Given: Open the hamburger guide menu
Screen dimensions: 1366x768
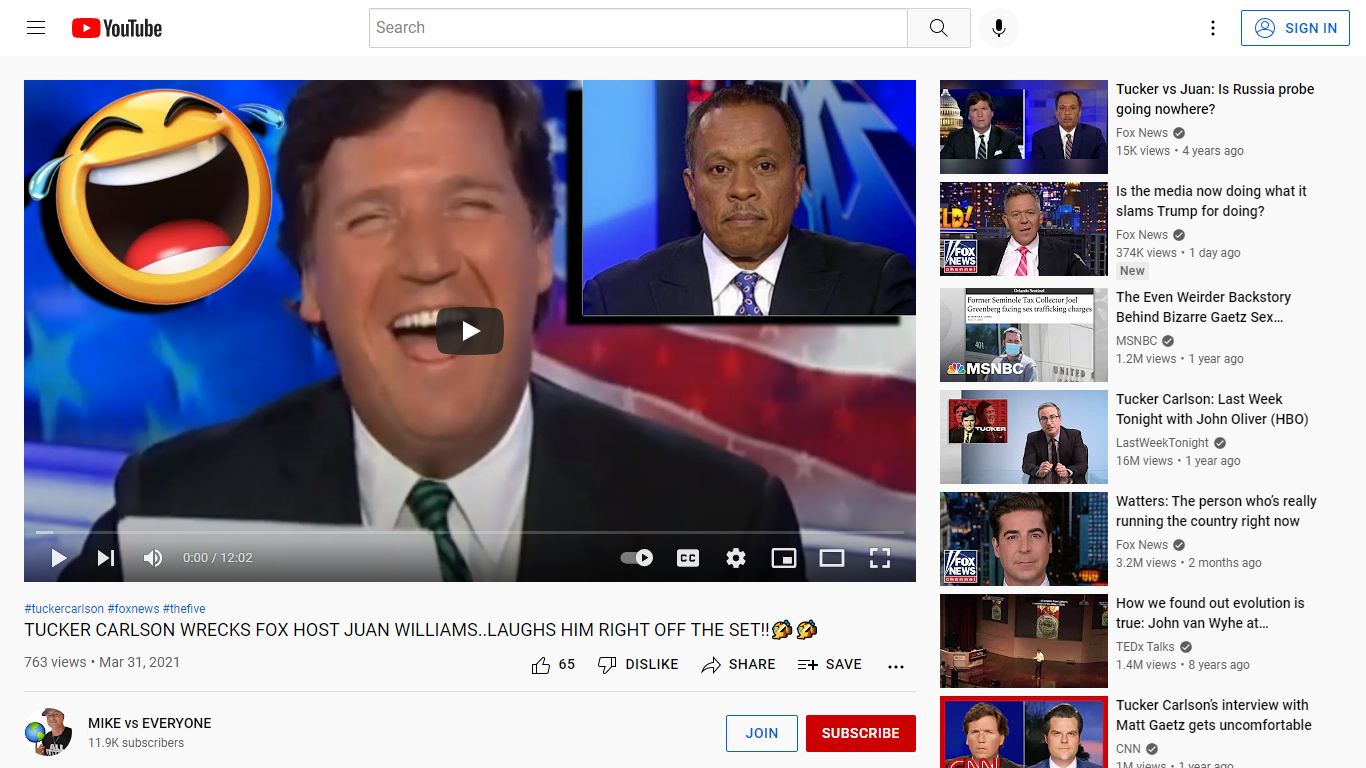Looking at the screenshot, I should (36, 28).
